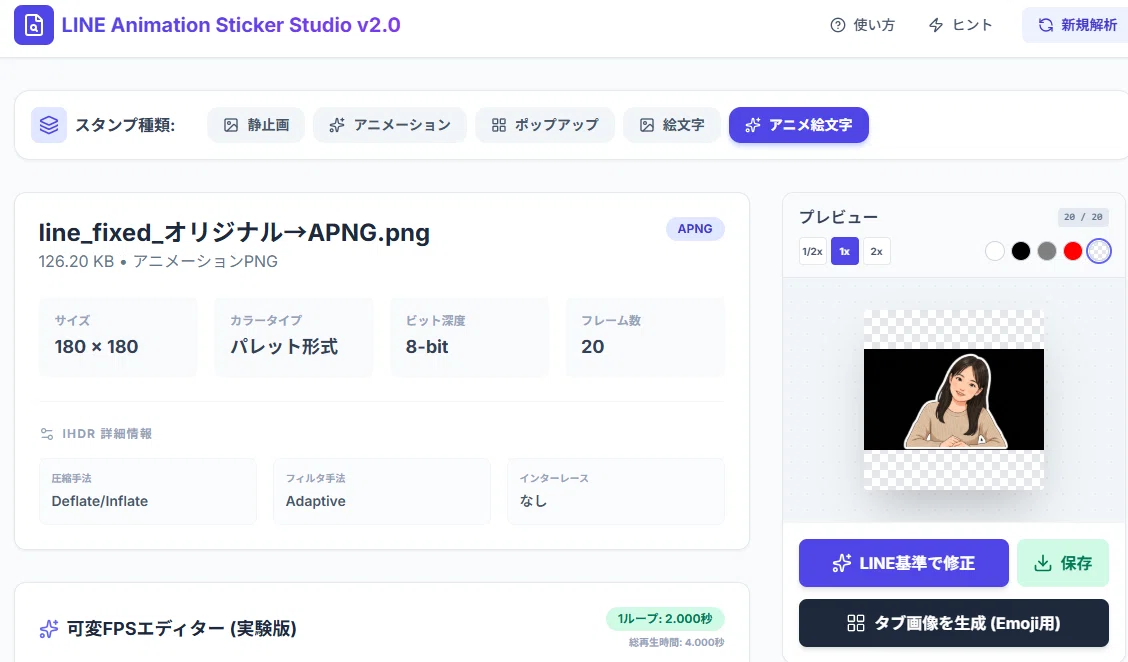Click the 1ループ: 2.000秒 badge

pyautogui.click(x=665, y=619)
